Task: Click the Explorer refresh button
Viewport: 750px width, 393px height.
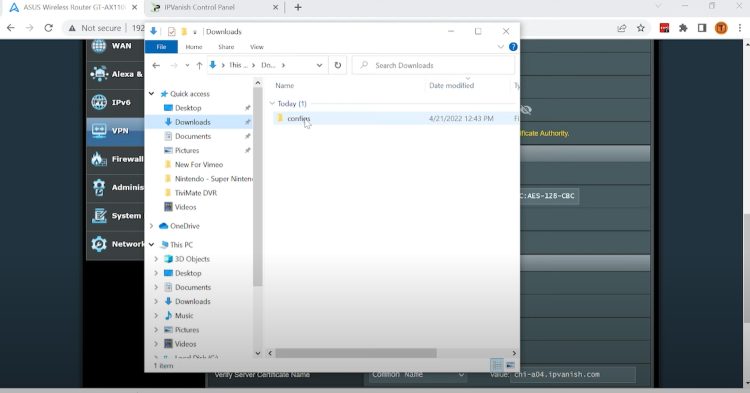Action: pos(338,66)
